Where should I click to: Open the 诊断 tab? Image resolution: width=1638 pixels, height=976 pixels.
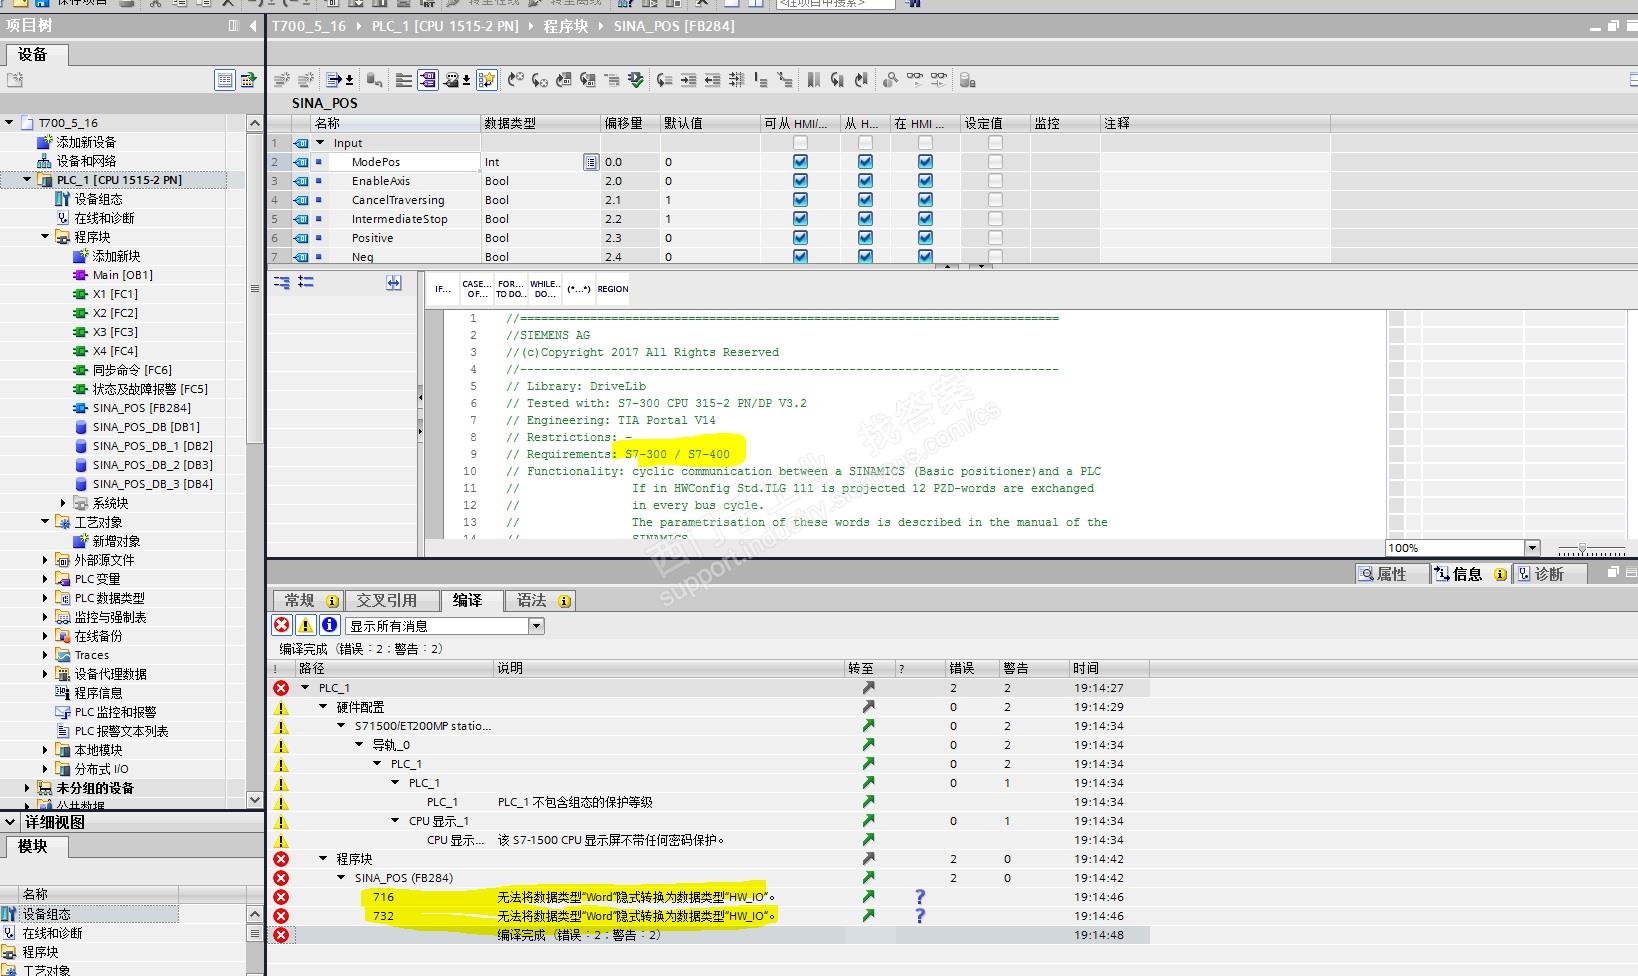(x=1548, y=574)
